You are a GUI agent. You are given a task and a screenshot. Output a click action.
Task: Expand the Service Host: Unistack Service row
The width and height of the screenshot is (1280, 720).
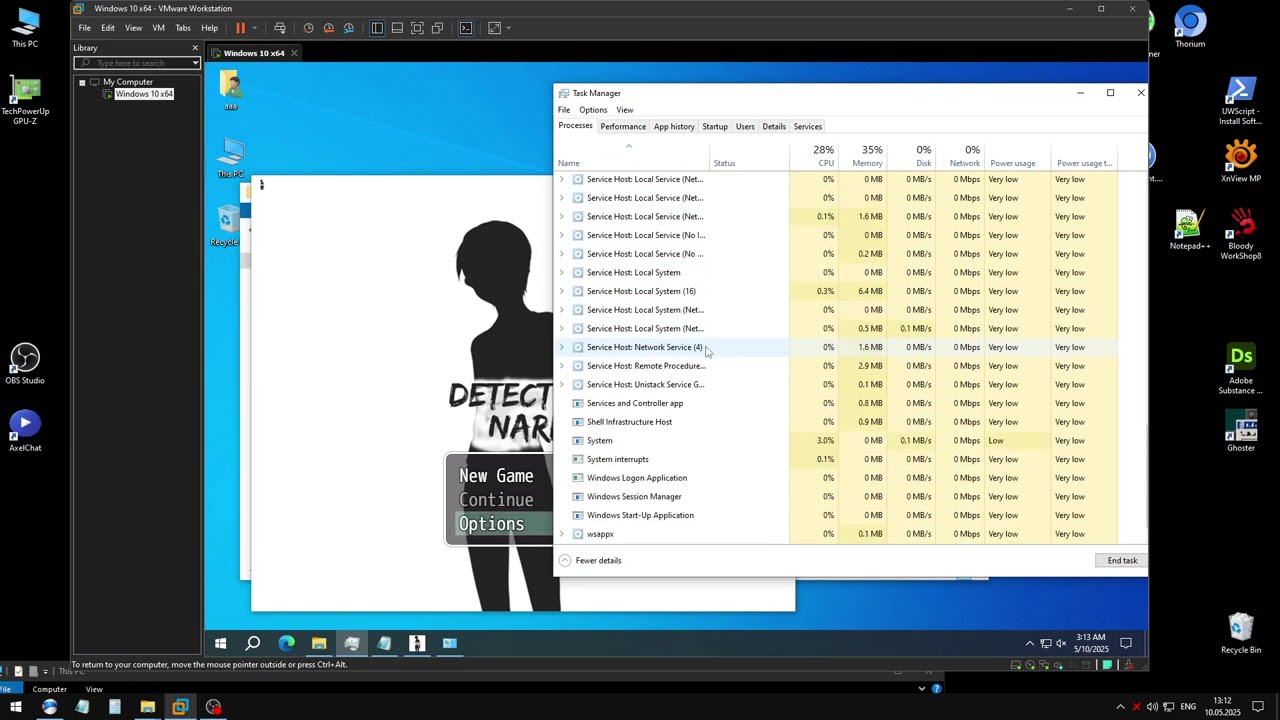coord(561,384)
